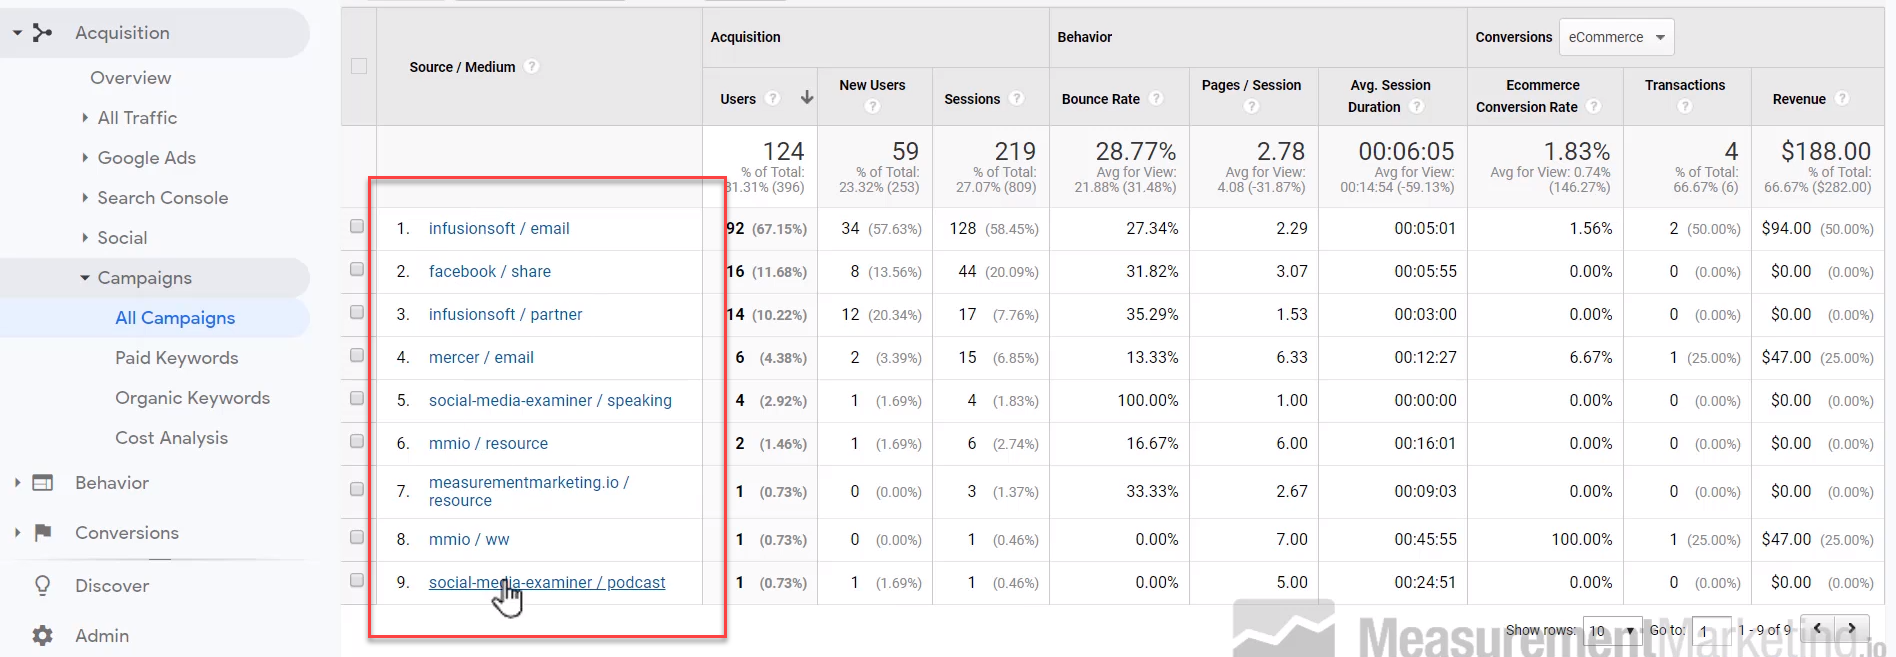This screenshot has height=657, width=1896.
Task: Sort table by Transactions column header
Action: (1685, 85)
